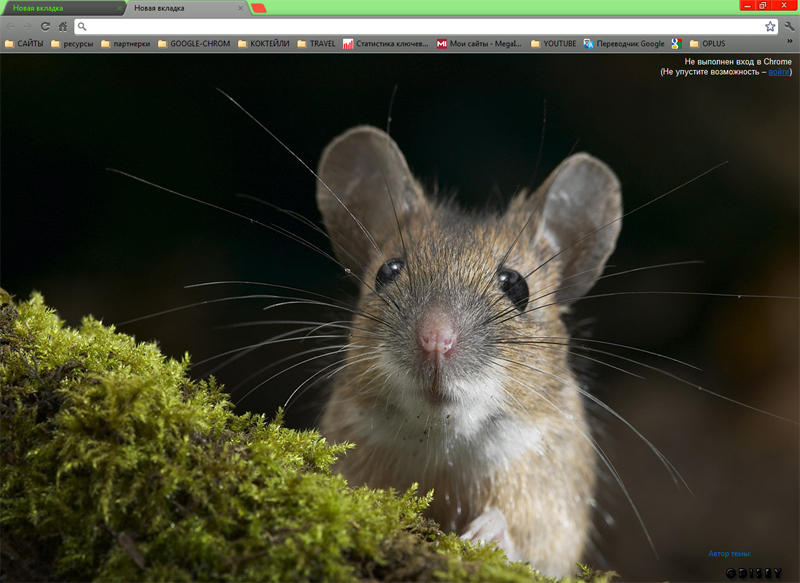800x583 pixels.
Task: Go to the home page icon
Action: point(63,27)
